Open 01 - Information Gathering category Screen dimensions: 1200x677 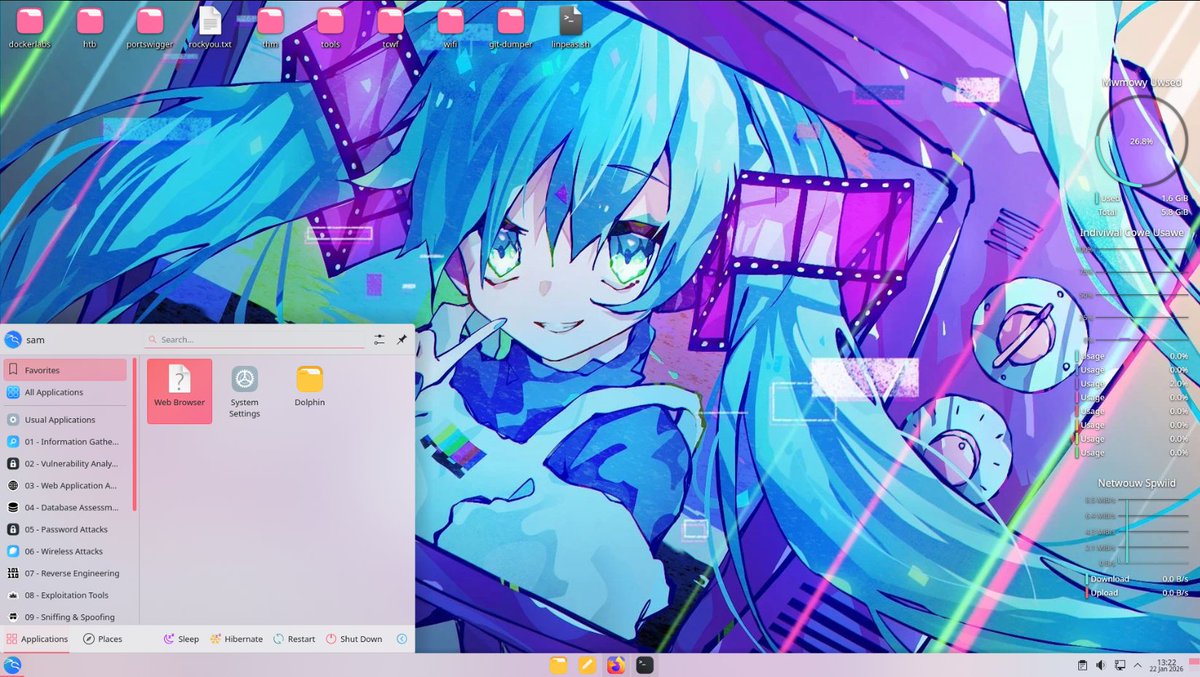coord(65,442)
